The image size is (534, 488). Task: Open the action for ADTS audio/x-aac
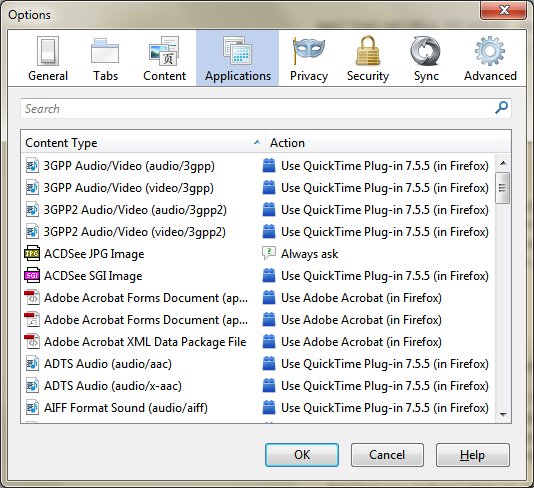[385, 386]
